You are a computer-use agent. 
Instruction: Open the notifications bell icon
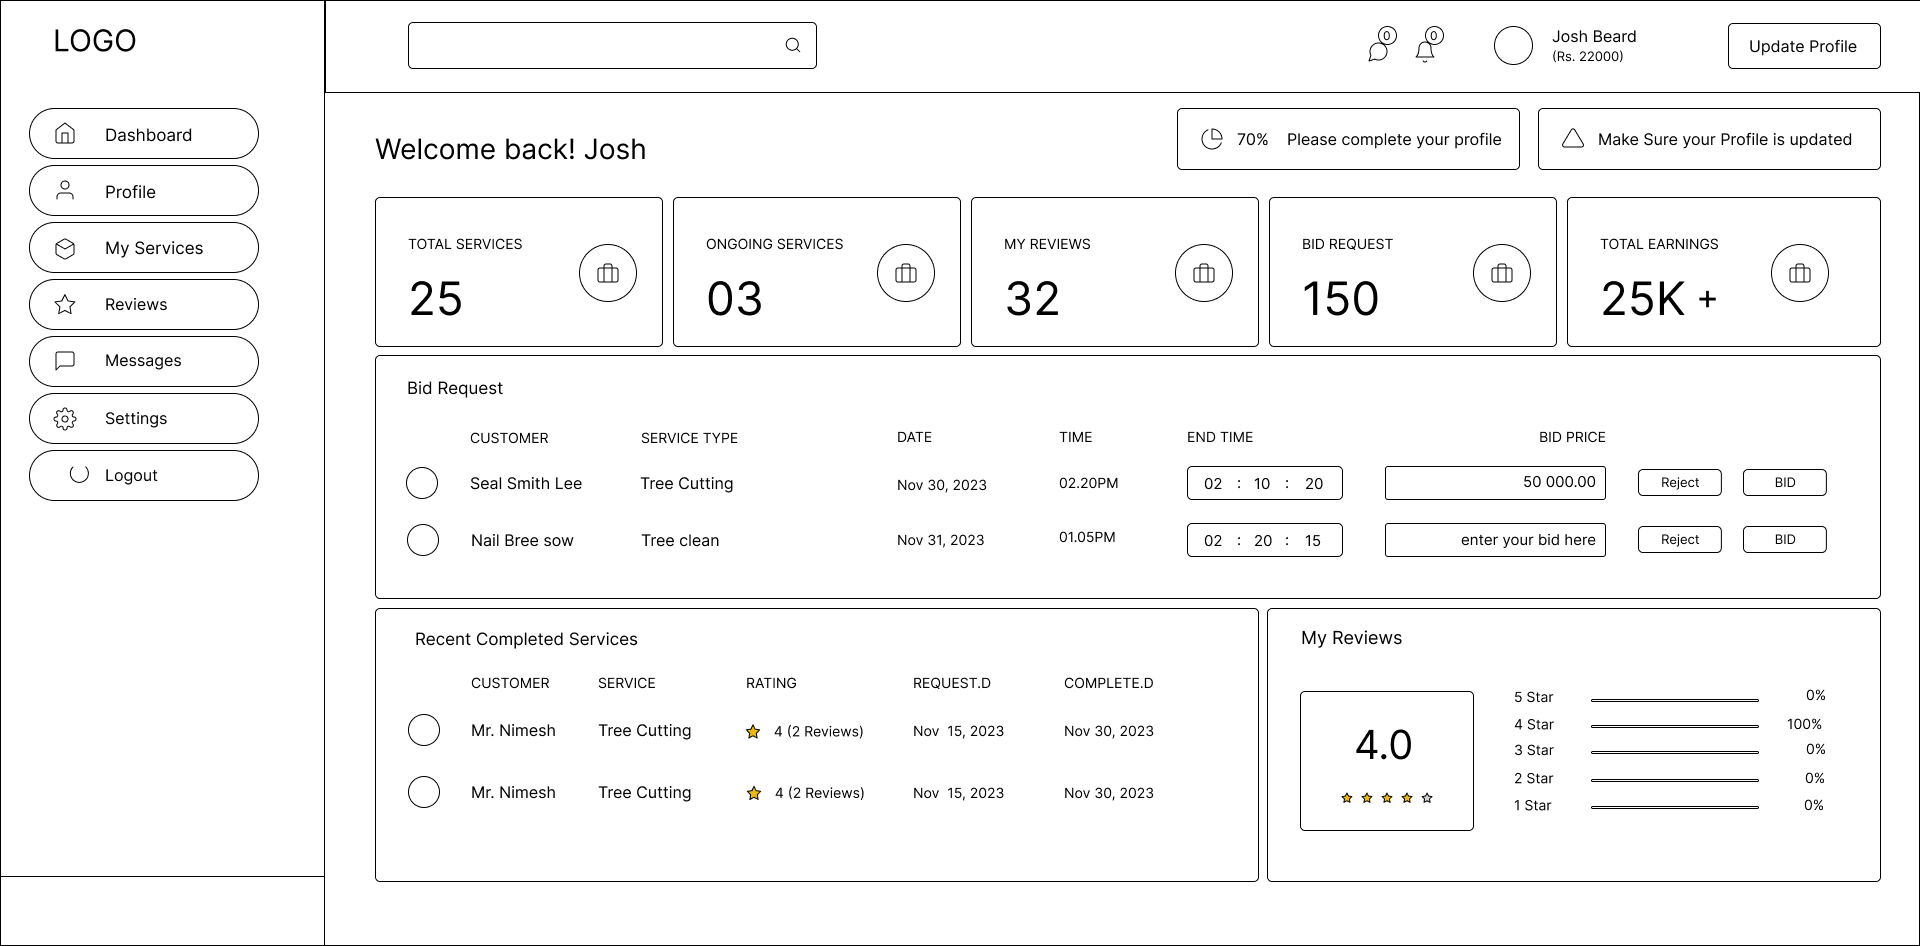pos(1425,51)
